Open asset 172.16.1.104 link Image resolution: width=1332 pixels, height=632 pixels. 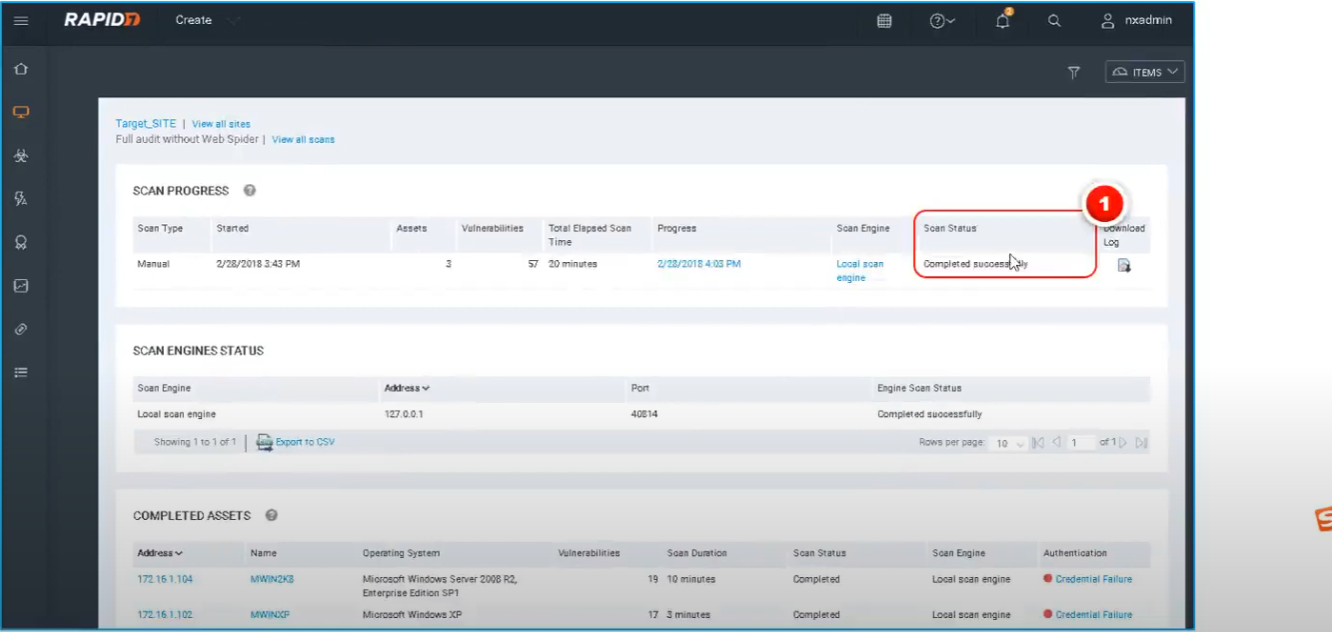pyautogui.click(x=166, y=579)
